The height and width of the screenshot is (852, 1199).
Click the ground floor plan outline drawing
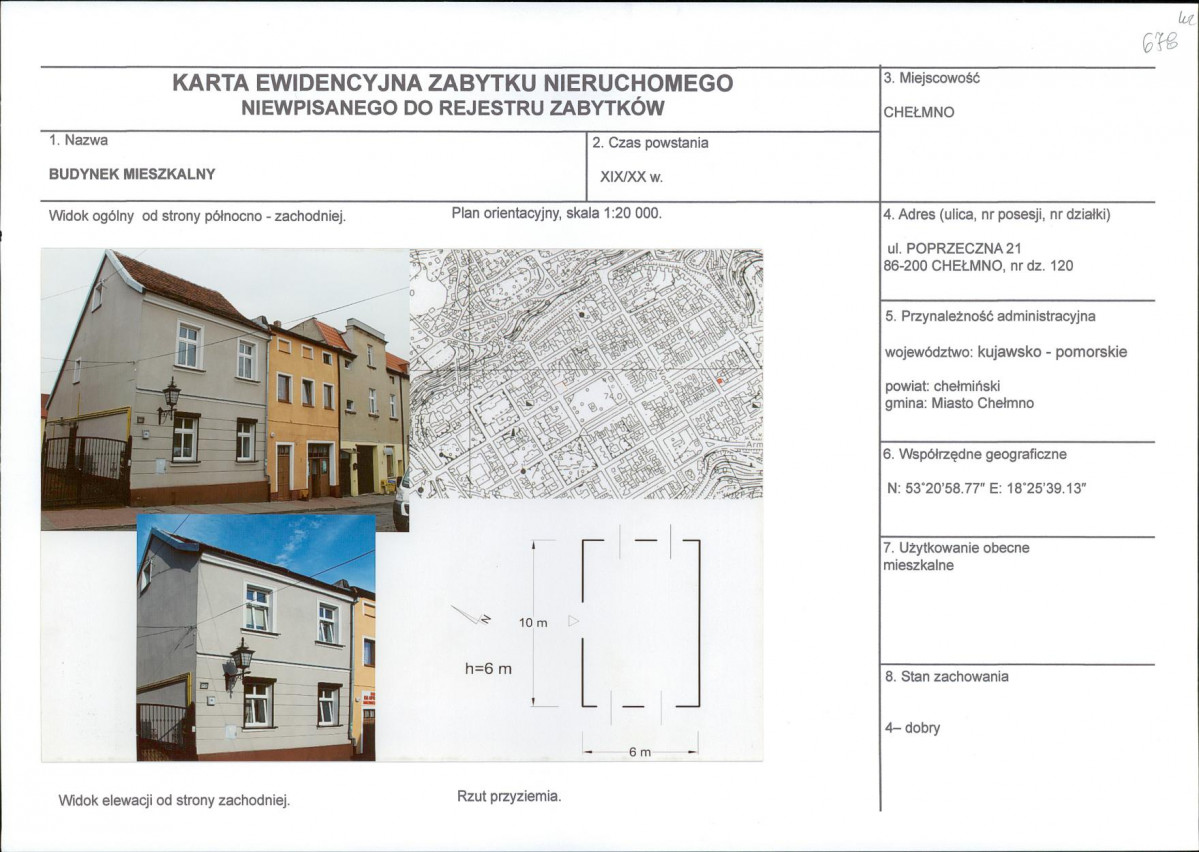point(641,624)
